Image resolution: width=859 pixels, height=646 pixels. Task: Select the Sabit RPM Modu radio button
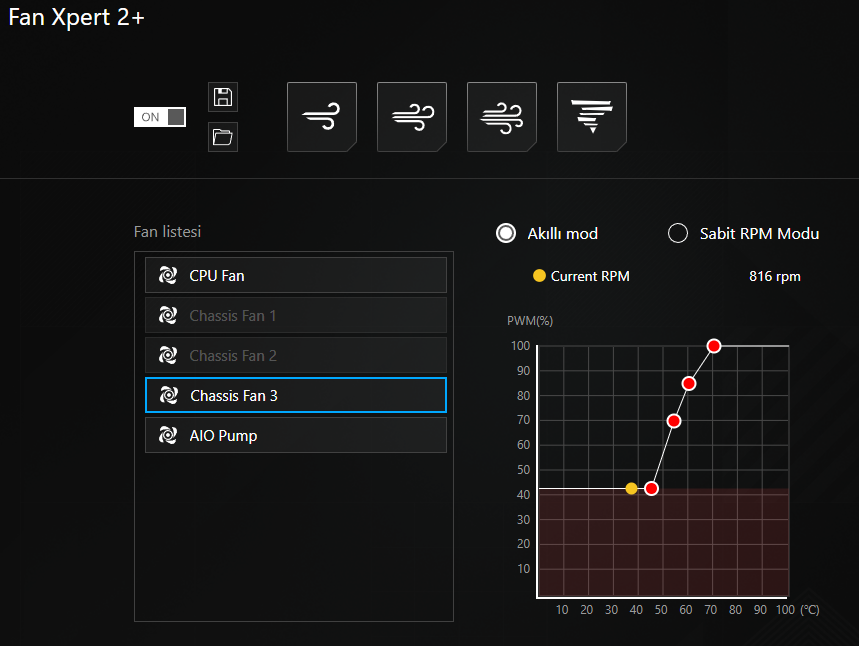(x=678, y=233)
